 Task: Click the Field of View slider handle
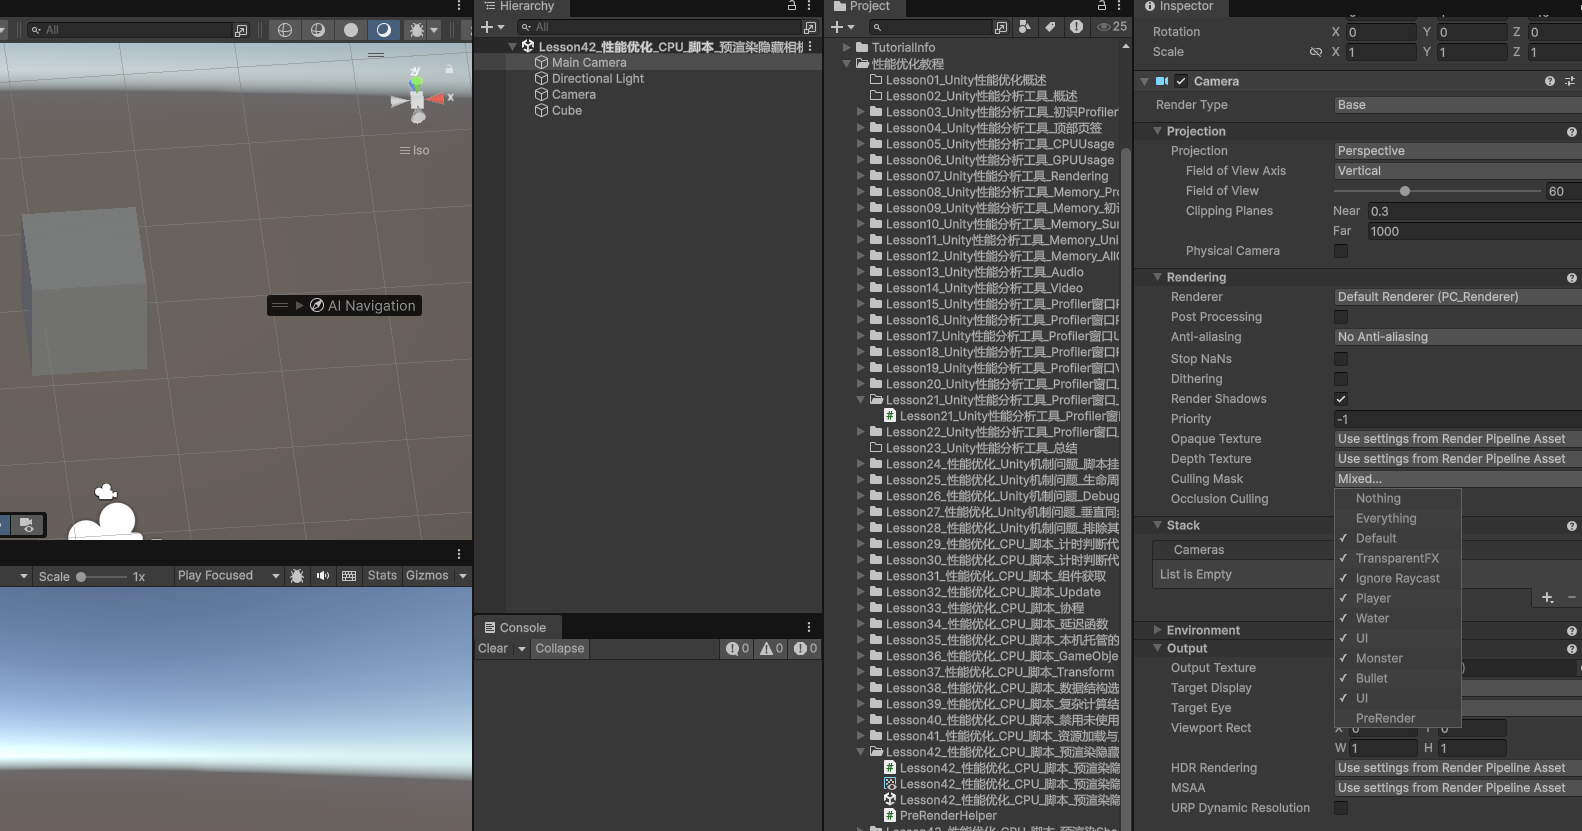(x=1405, y=191)
